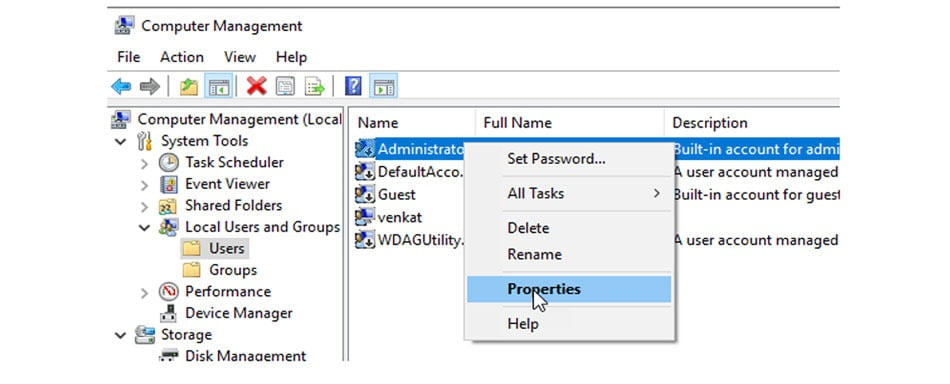
Task: Collapse the System Tools tree node
Action: coord(121,142)
